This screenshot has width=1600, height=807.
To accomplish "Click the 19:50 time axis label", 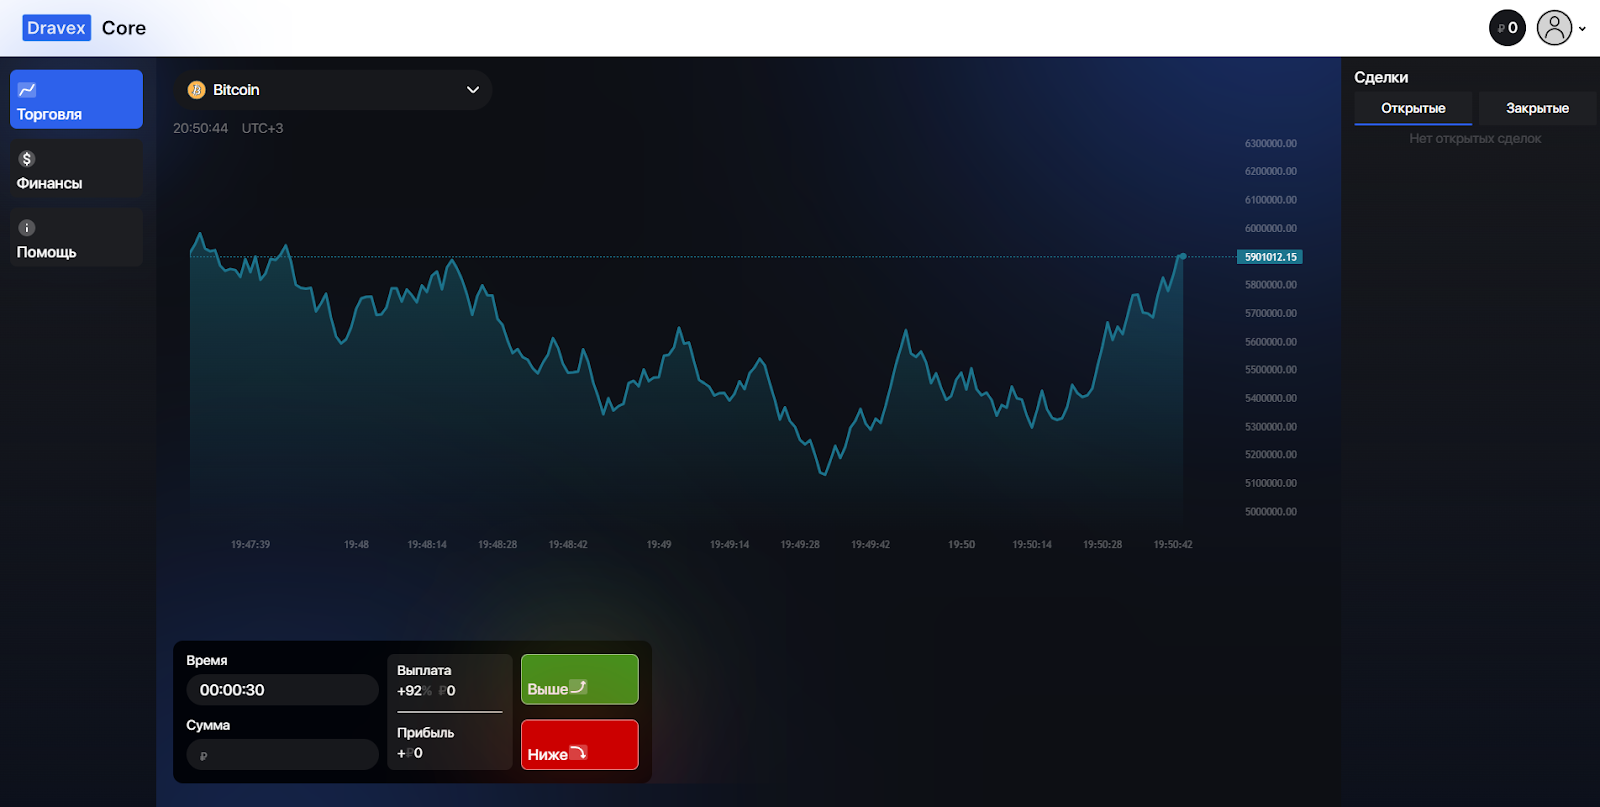I will click(x=961, y=545).
